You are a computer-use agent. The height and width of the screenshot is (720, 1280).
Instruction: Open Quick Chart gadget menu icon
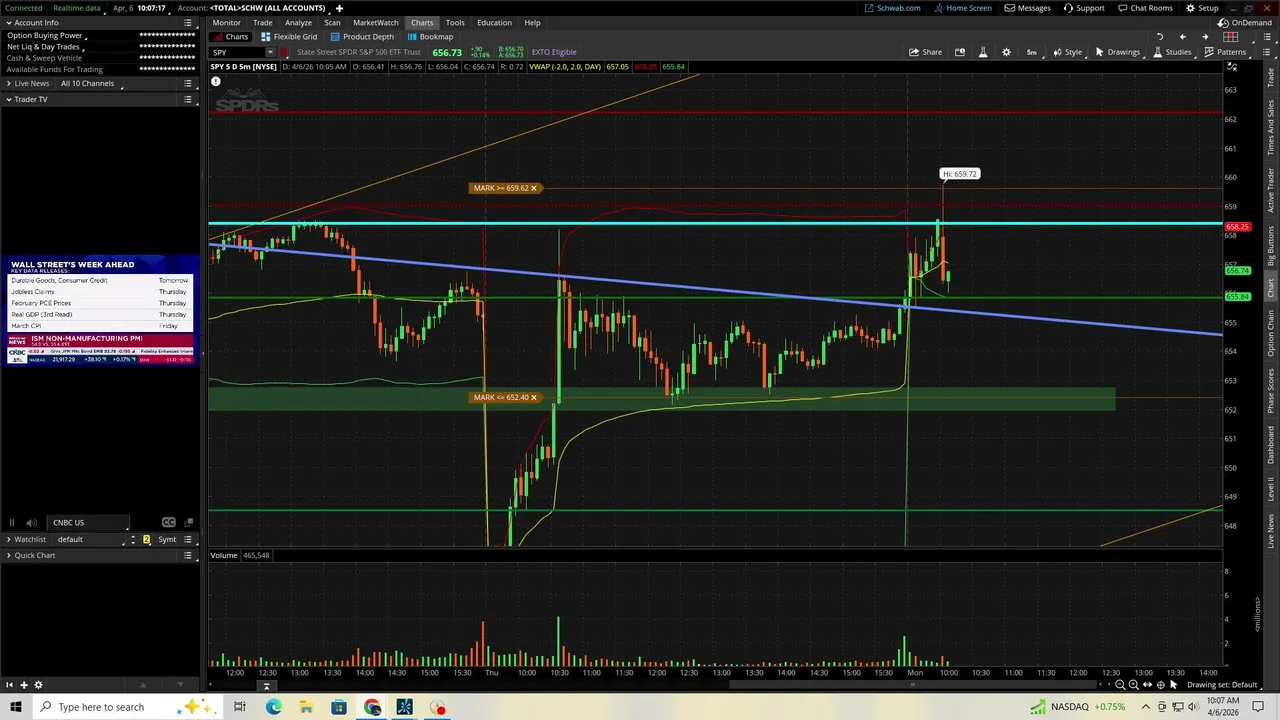[188, 555]
